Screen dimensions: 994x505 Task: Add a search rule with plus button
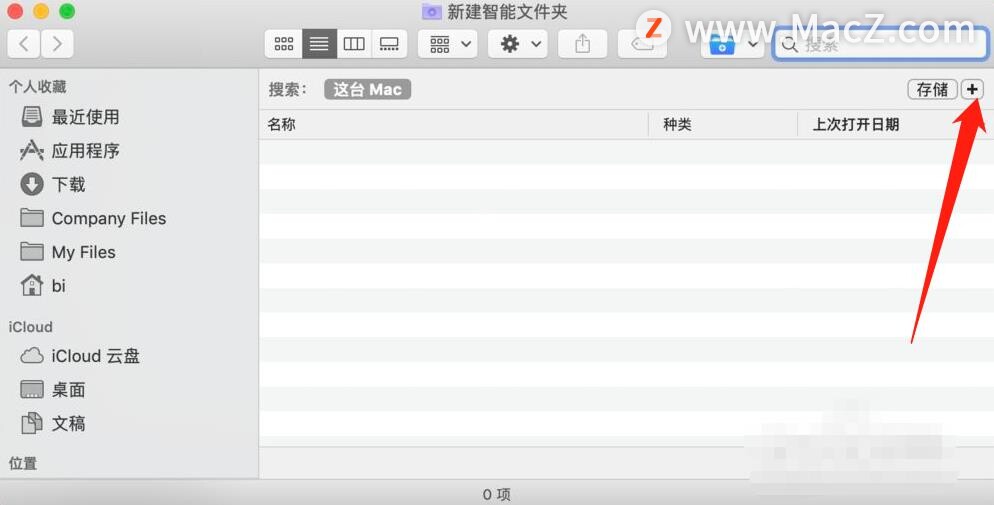(x=972, y=89)
